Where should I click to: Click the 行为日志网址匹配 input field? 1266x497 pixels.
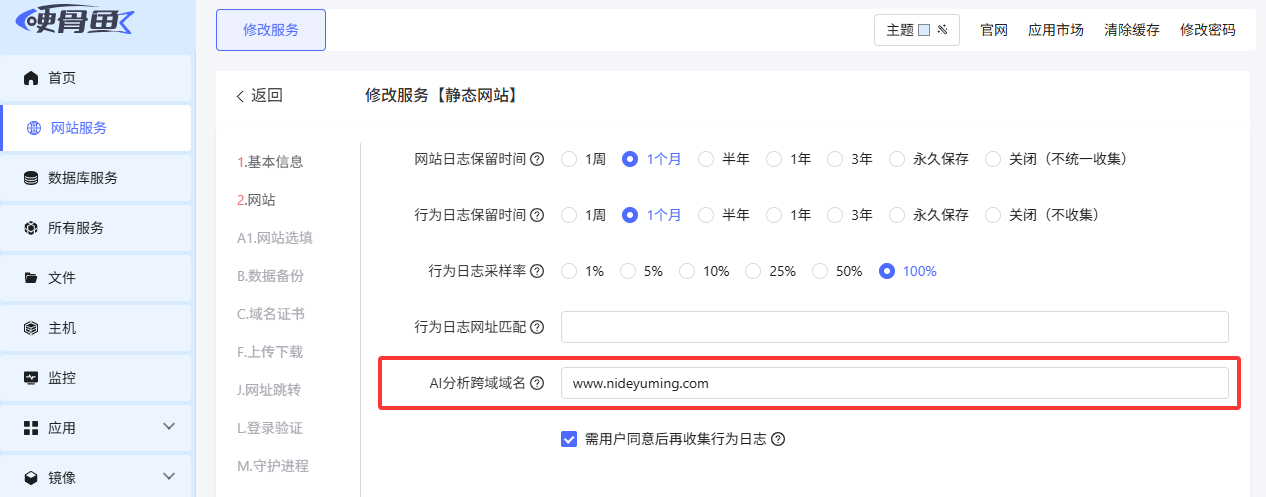click(x=894, y=327)
